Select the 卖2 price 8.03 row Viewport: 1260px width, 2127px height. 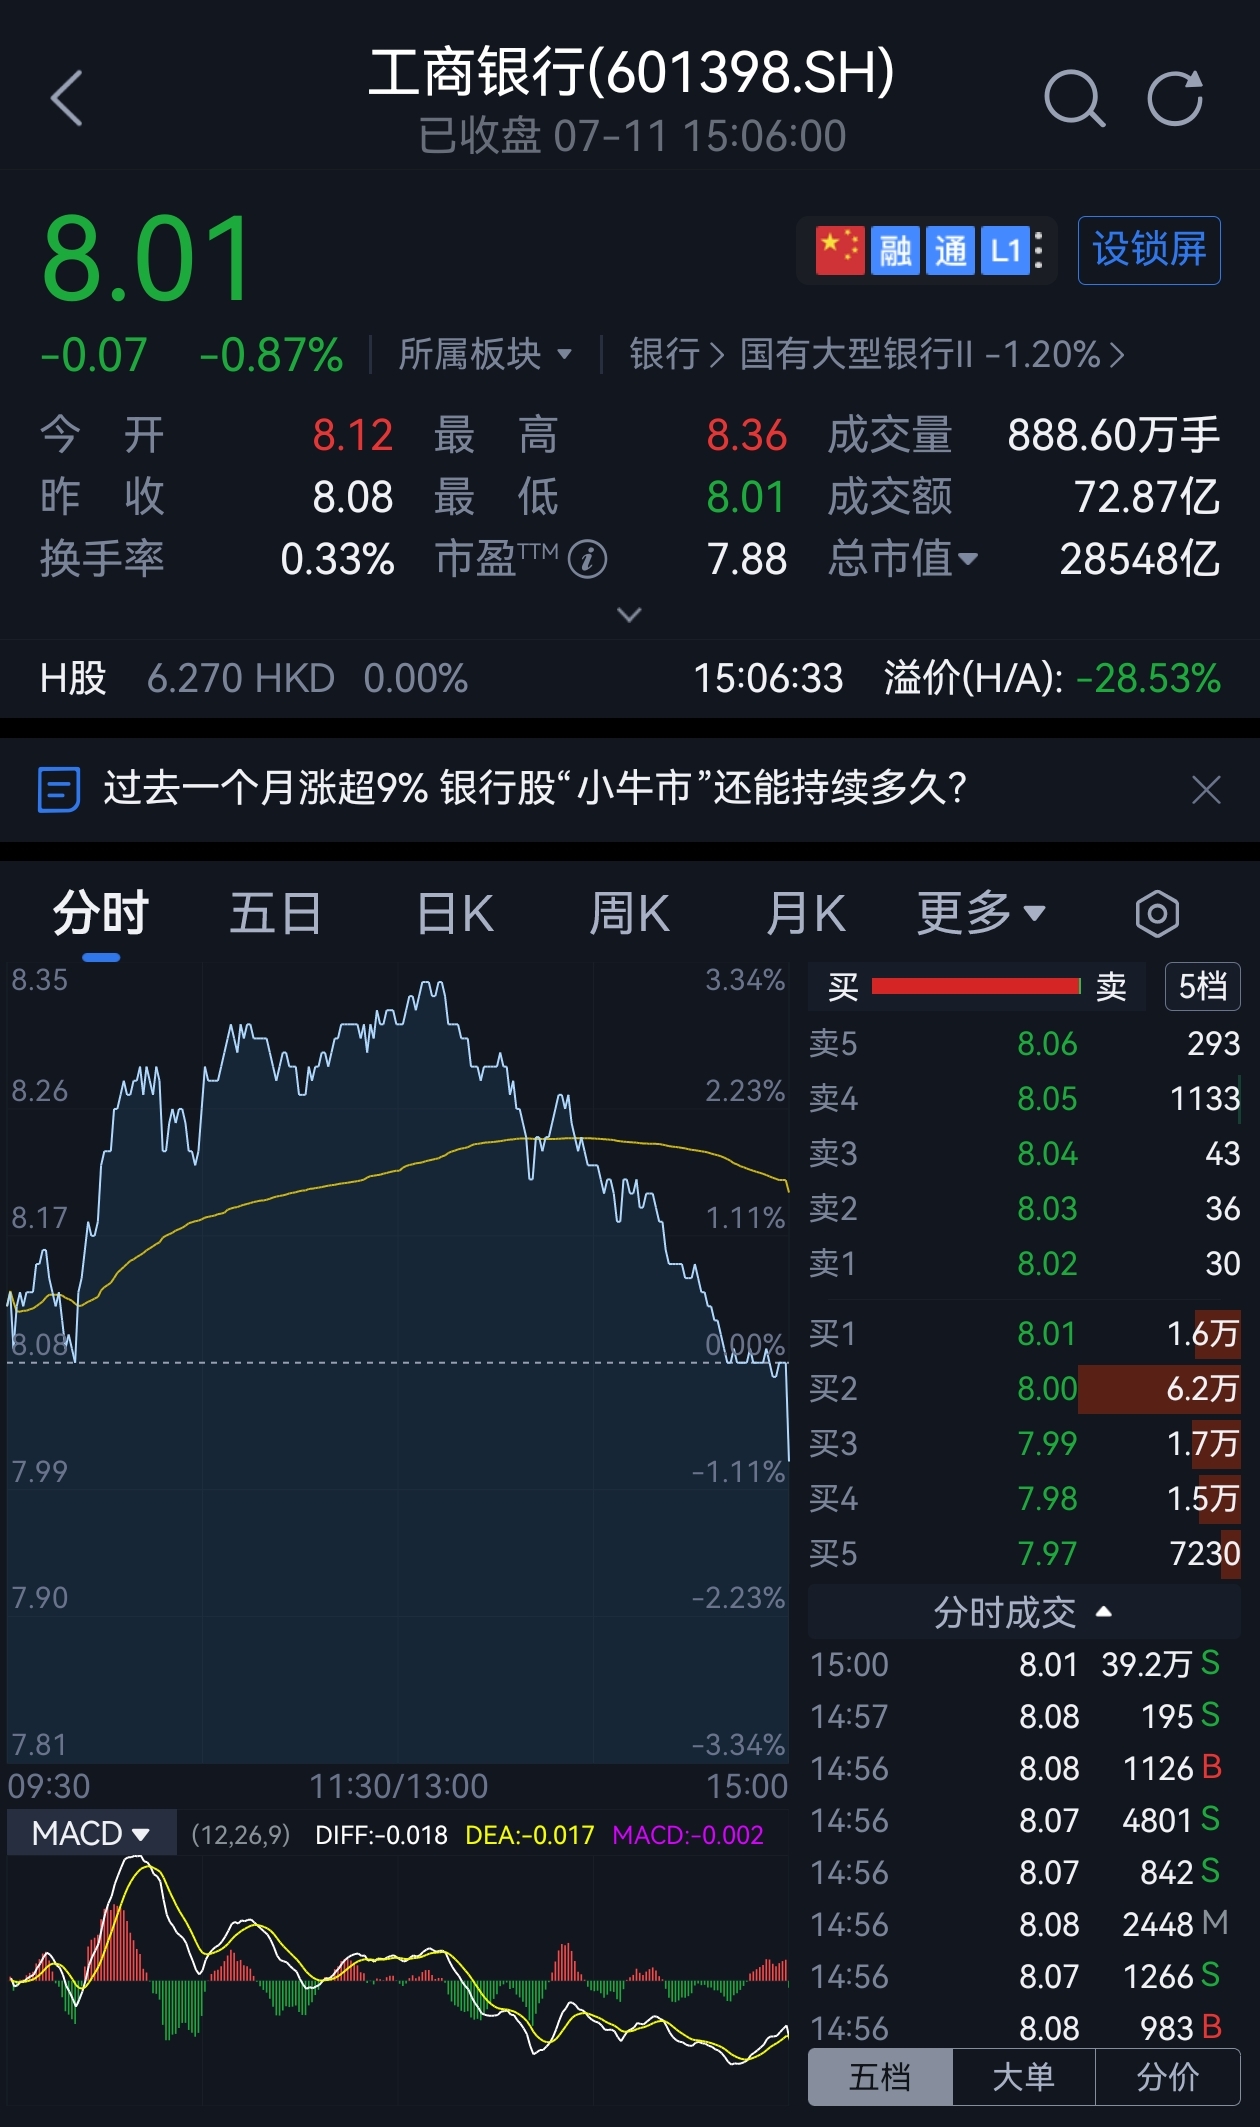point(1024,1208)
